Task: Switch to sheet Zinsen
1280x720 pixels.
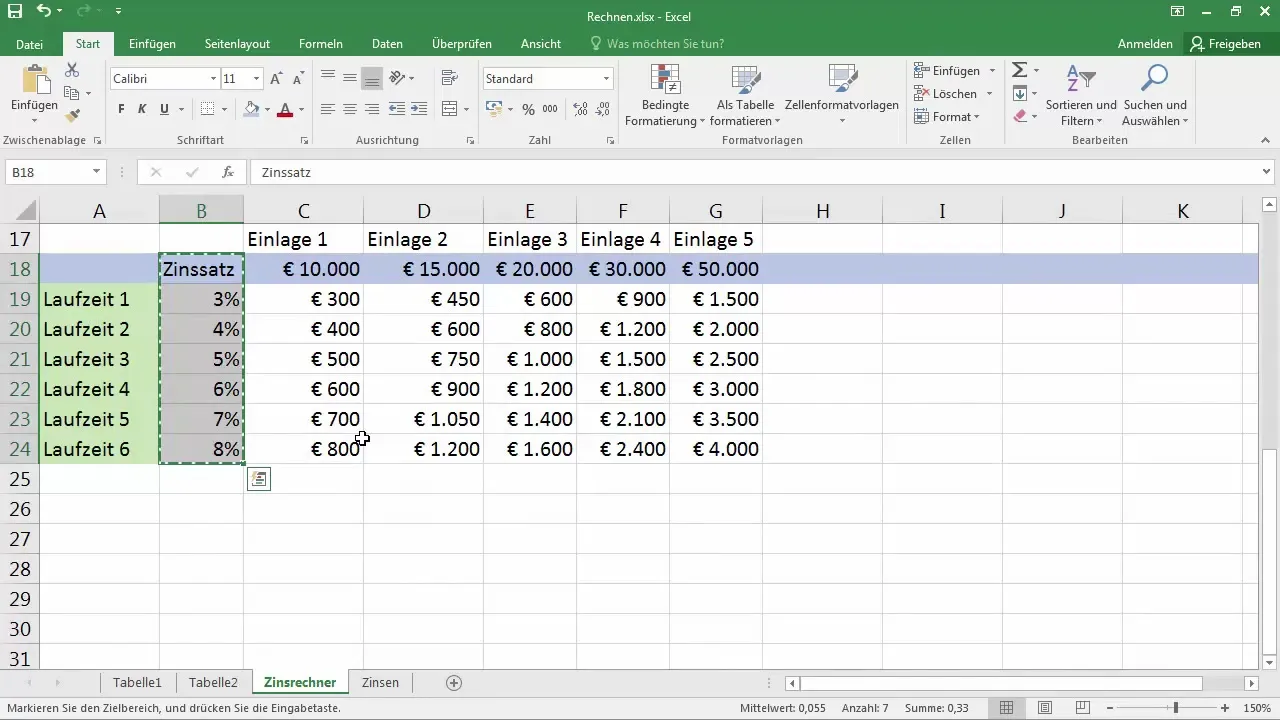Action: [x=380, y=682]
